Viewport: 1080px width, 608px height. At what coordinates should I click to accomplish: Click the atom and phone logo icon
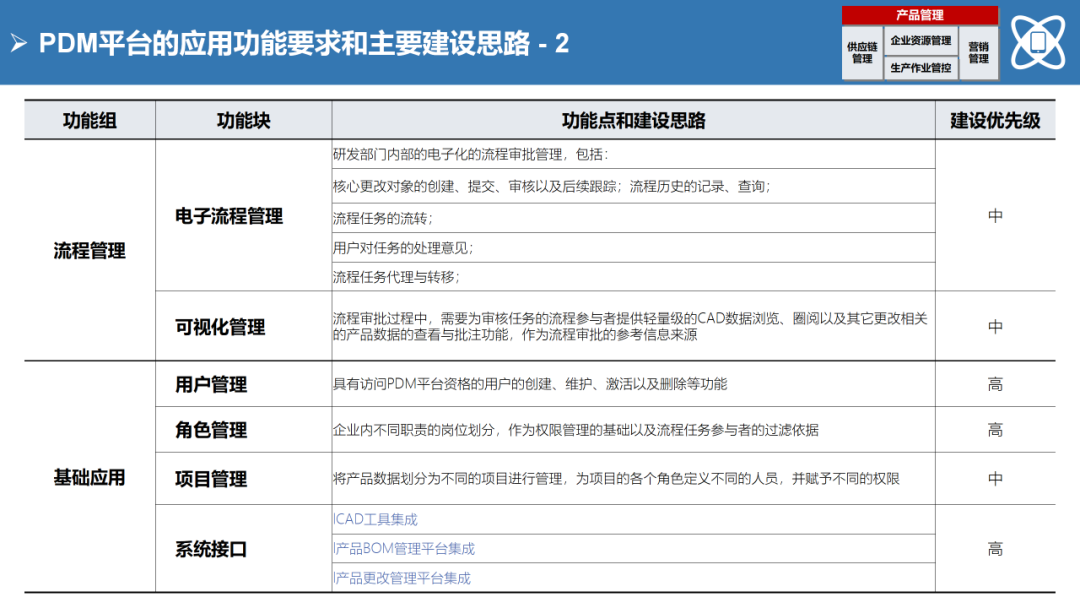[x=1038, y=42]
